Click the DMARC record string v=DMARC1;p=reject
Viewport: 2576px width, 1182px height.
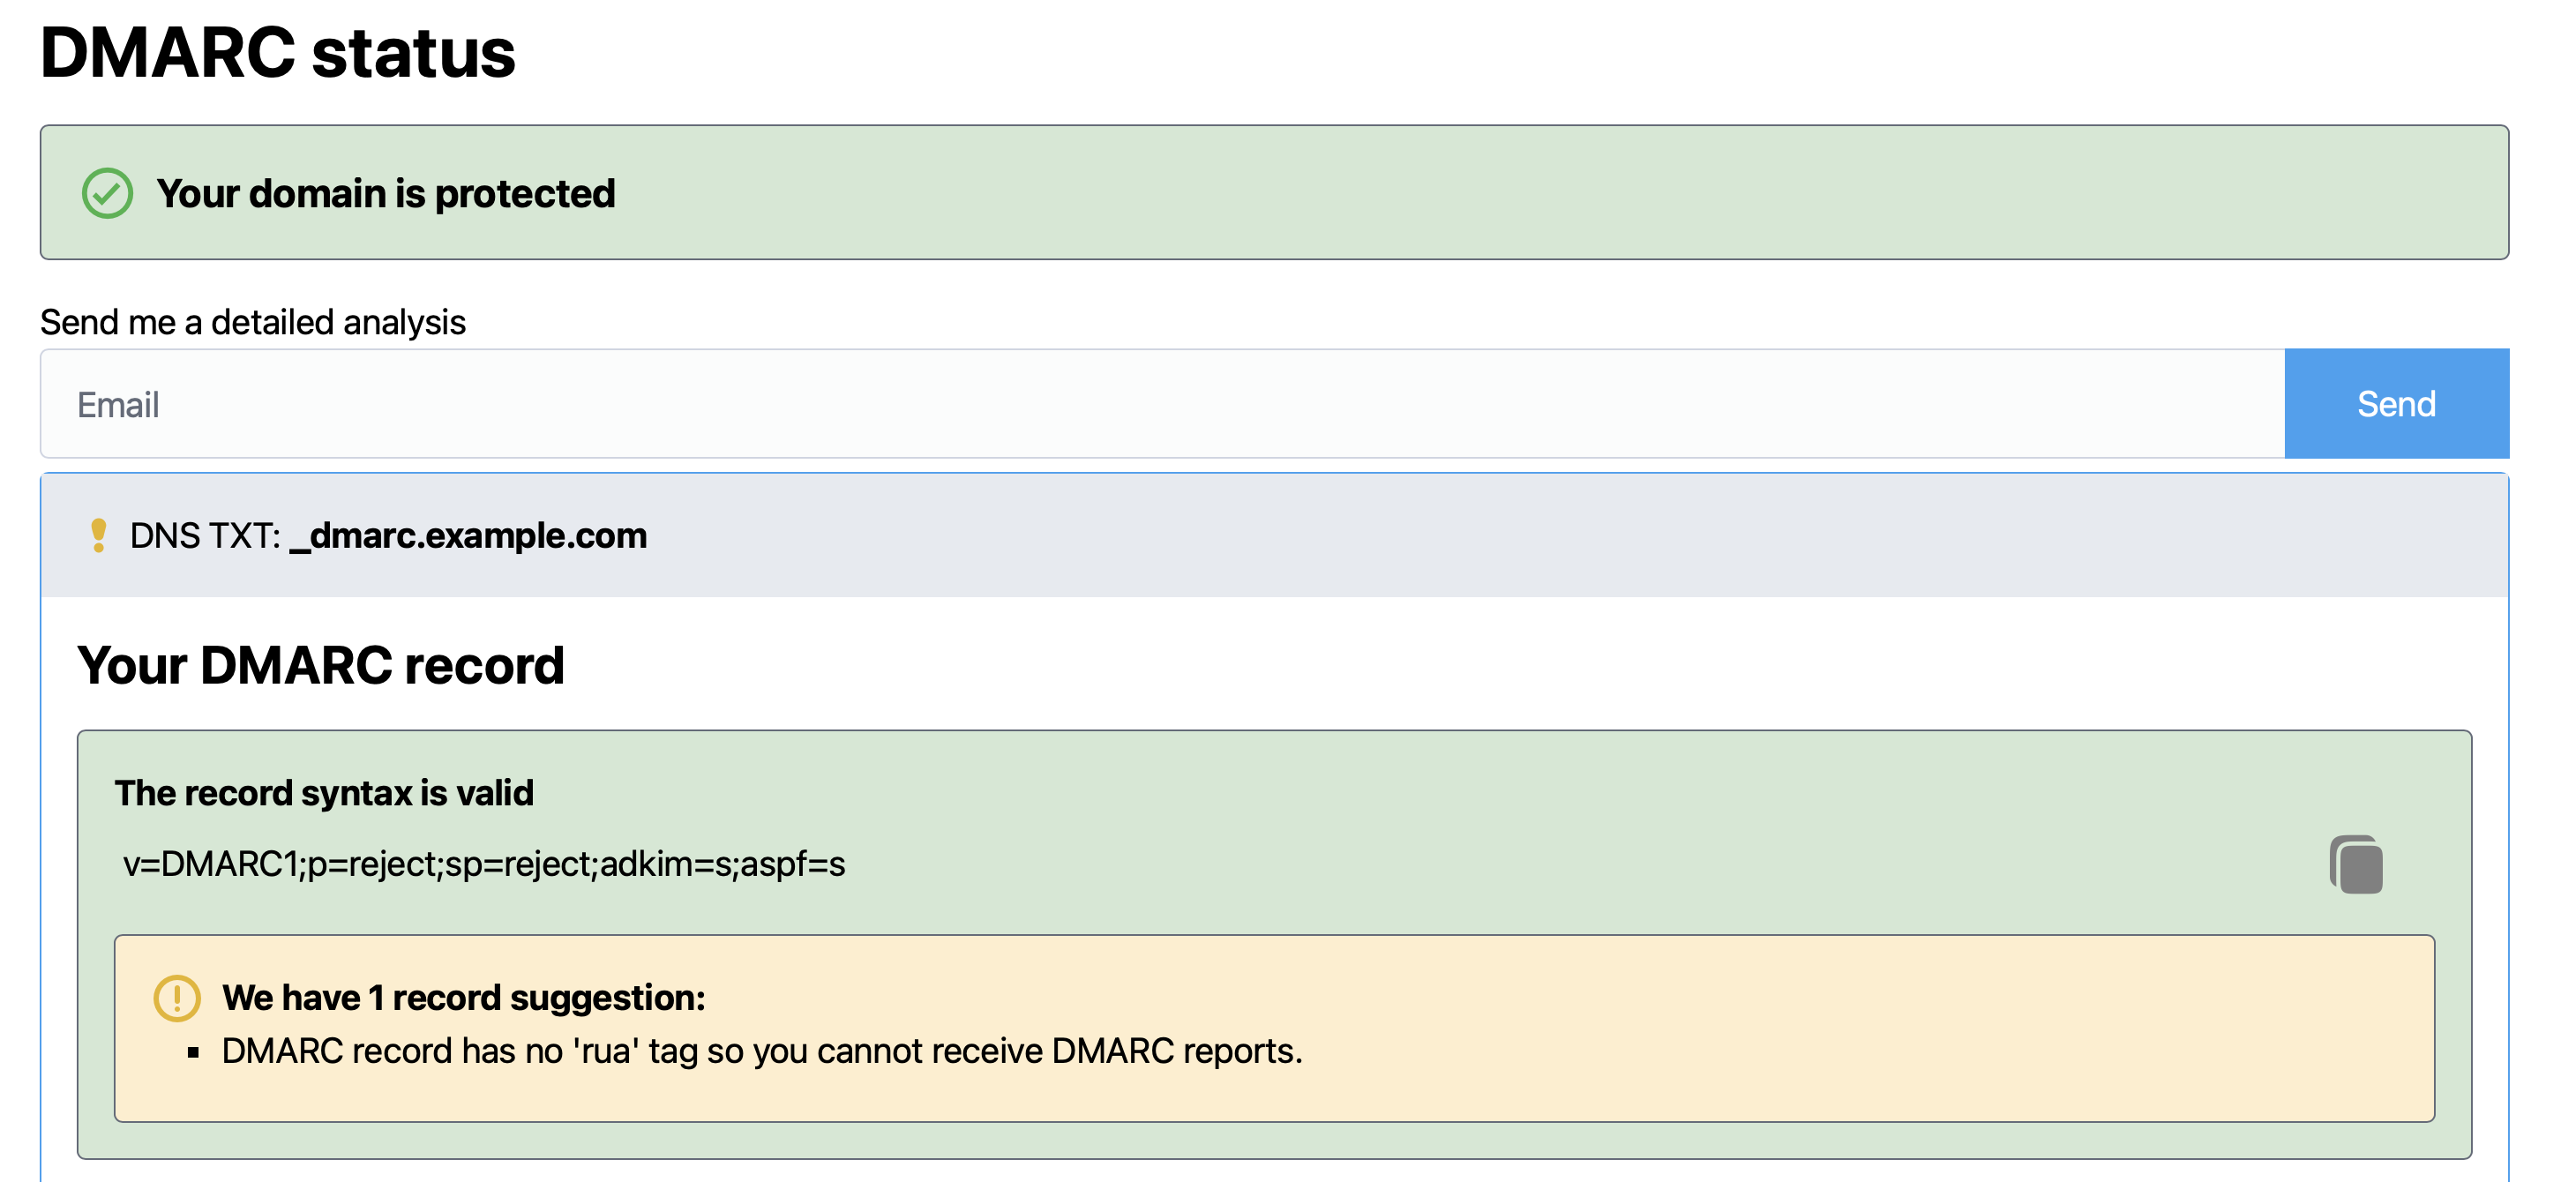(x=484, y=864)
